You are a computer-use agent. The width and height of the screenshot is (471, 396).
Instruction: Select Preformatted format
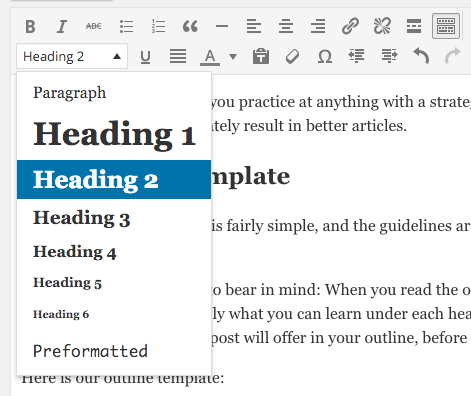[114, 351]
